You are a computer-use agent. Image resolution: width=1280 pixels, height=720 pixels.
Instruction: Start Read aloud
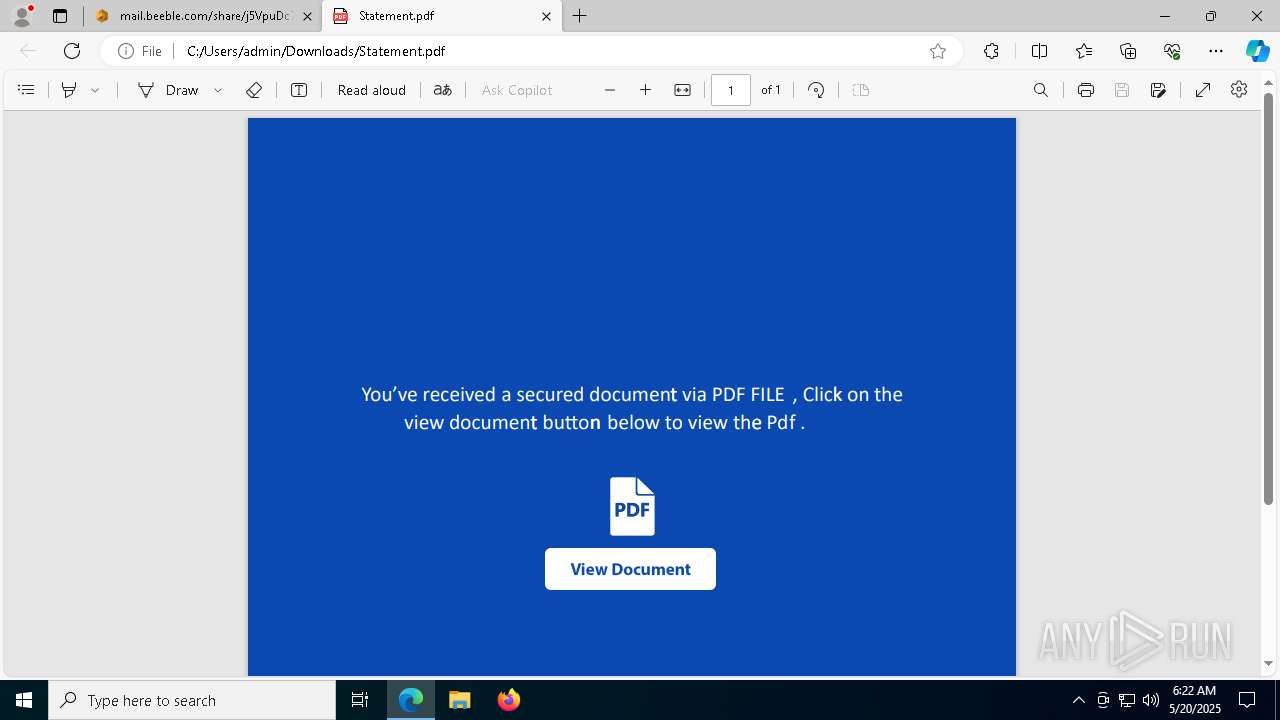click(372, 90)
